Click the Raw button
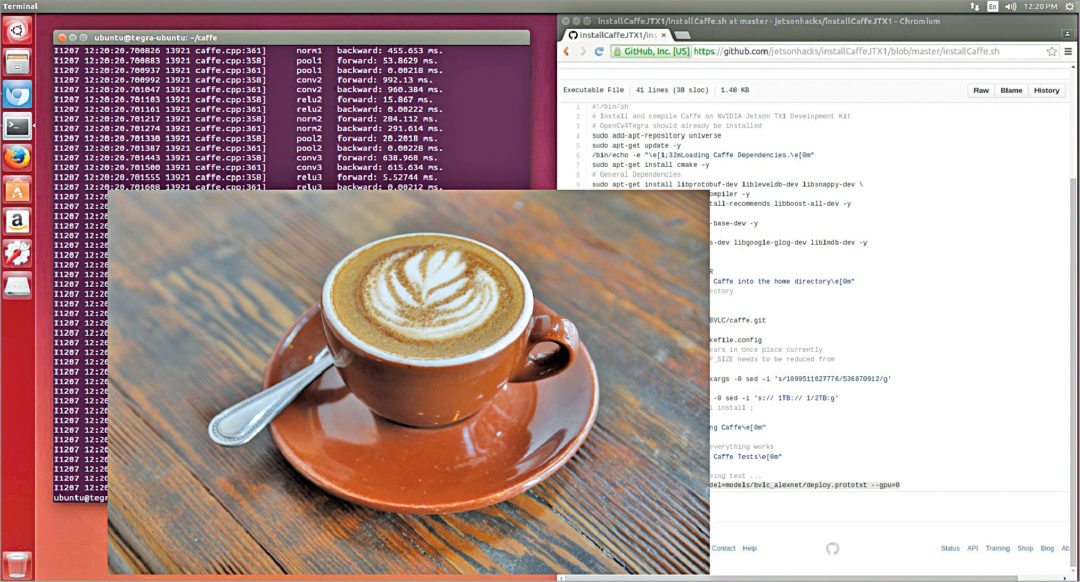Screen dimensions: 1080x582 click(981, 90)
